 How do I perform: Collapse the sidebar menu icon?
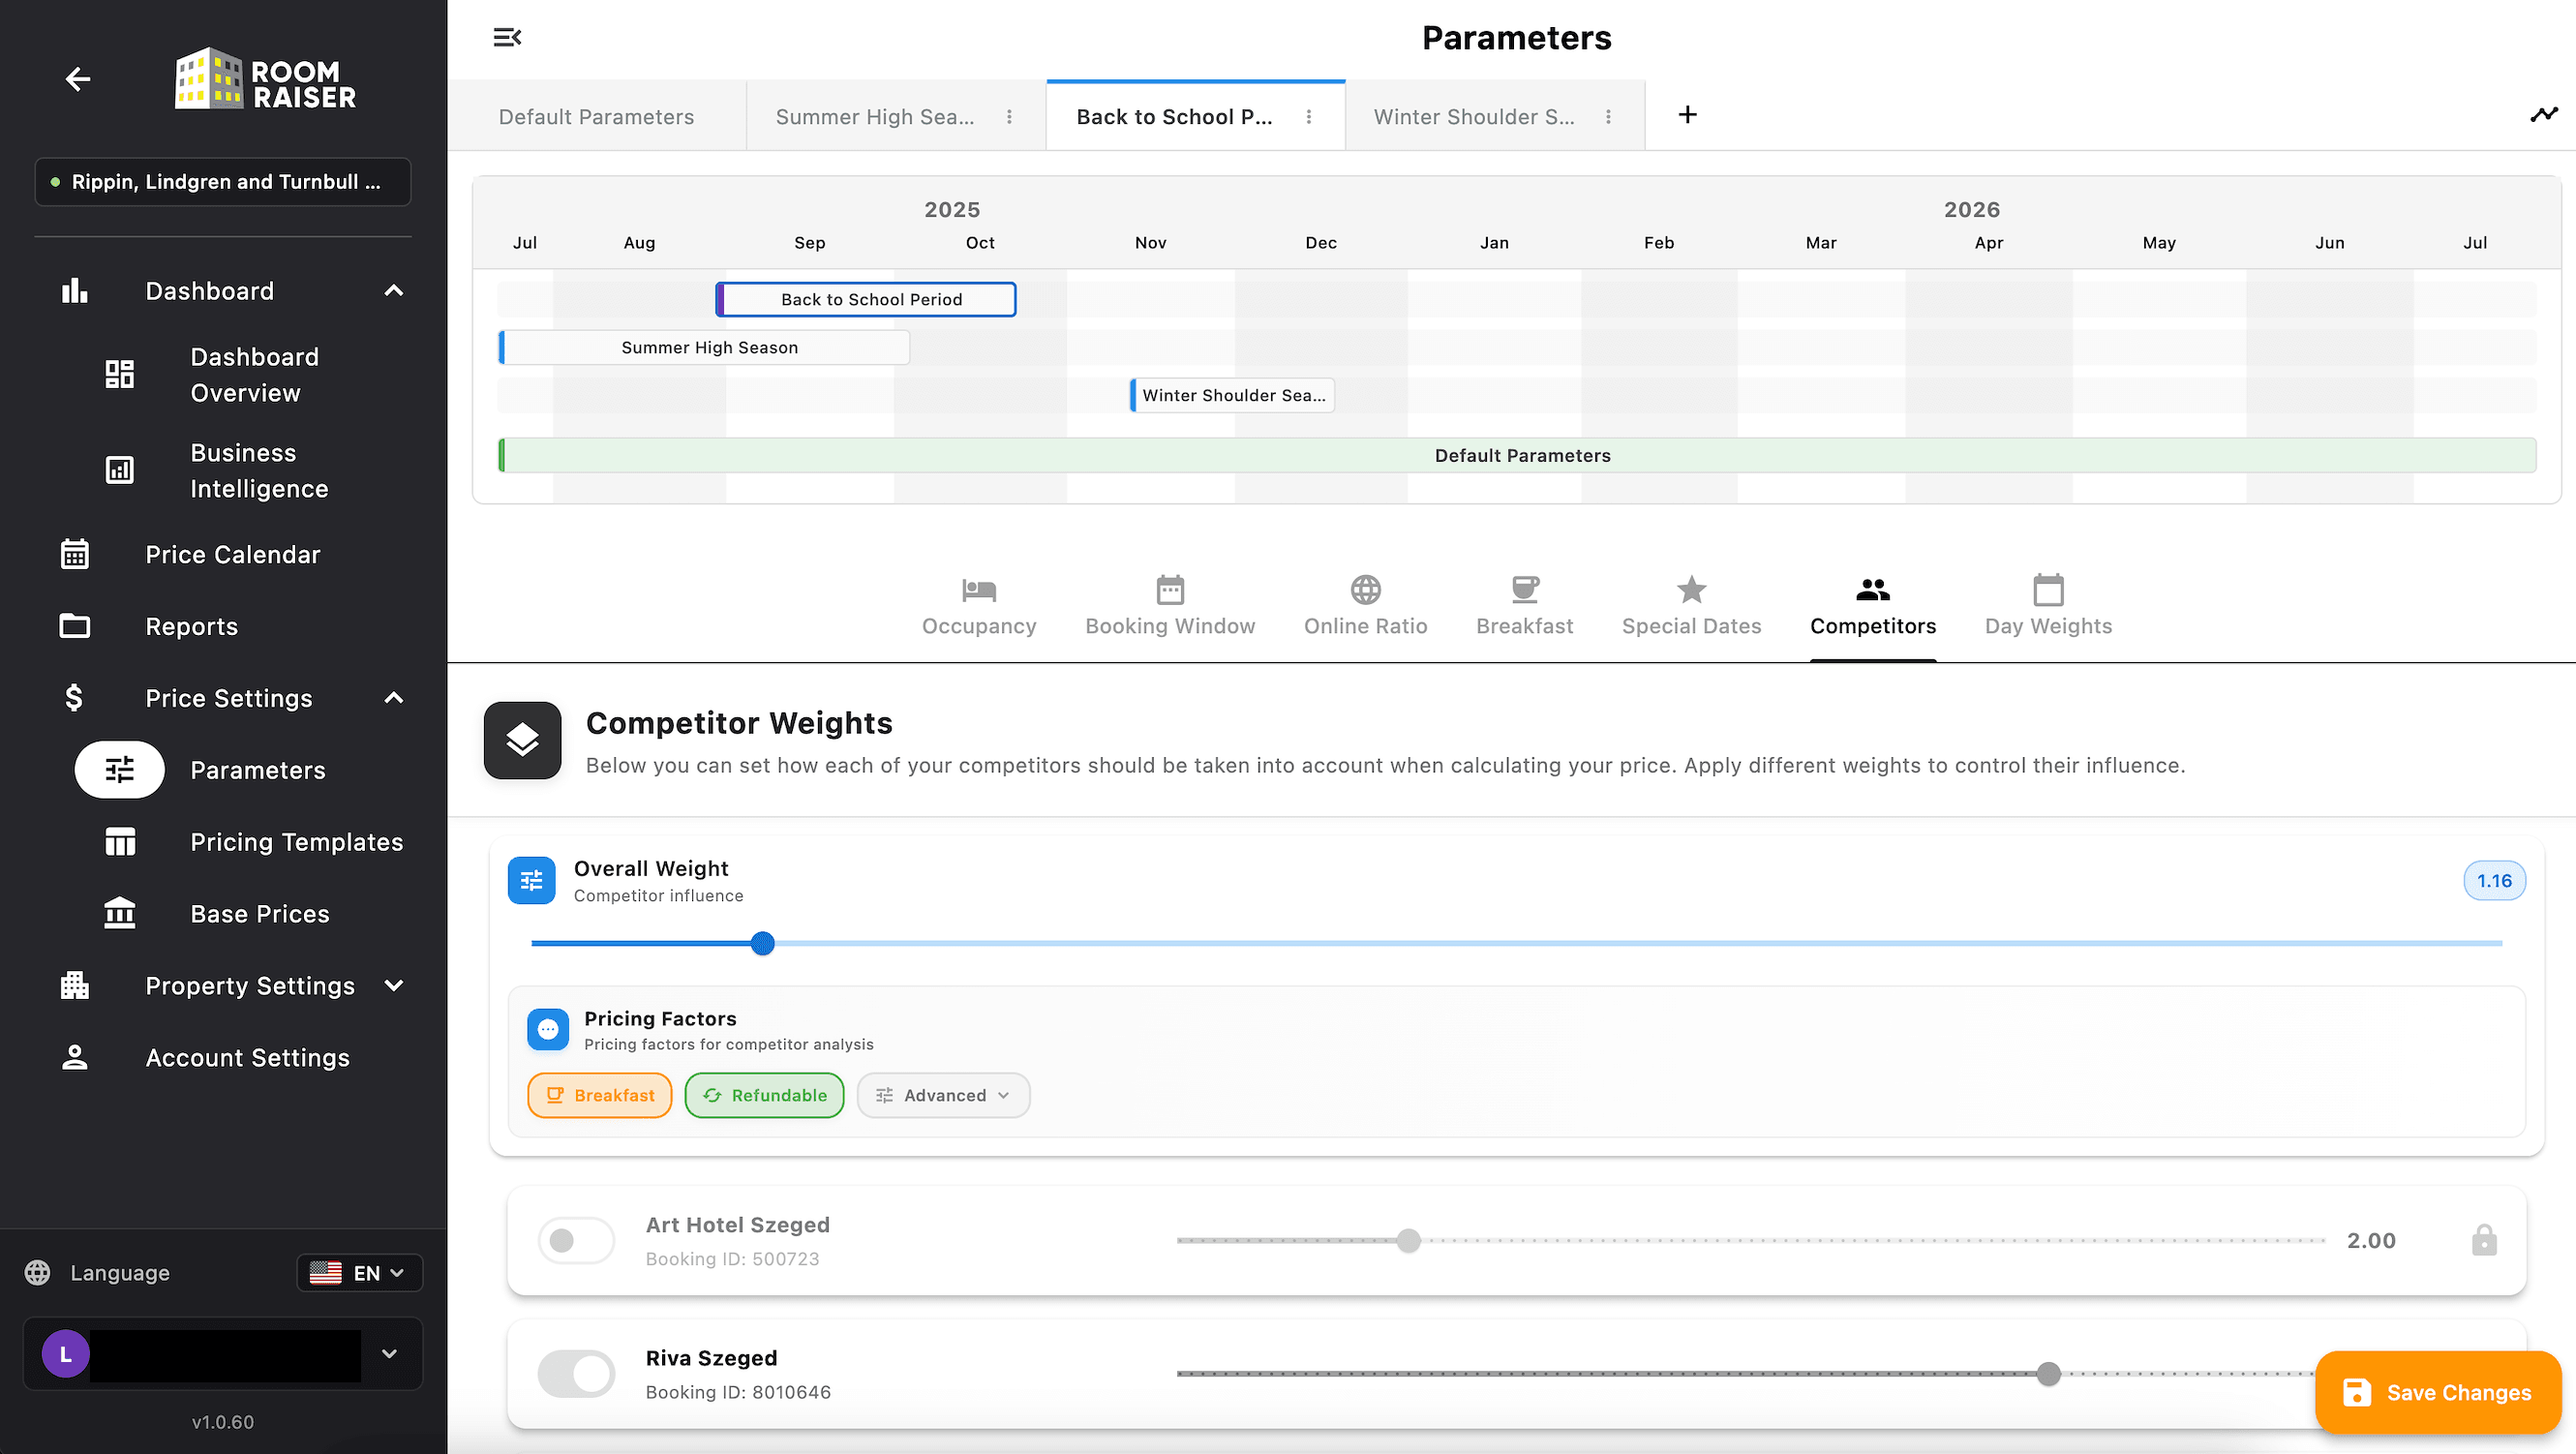click(507, 38)
